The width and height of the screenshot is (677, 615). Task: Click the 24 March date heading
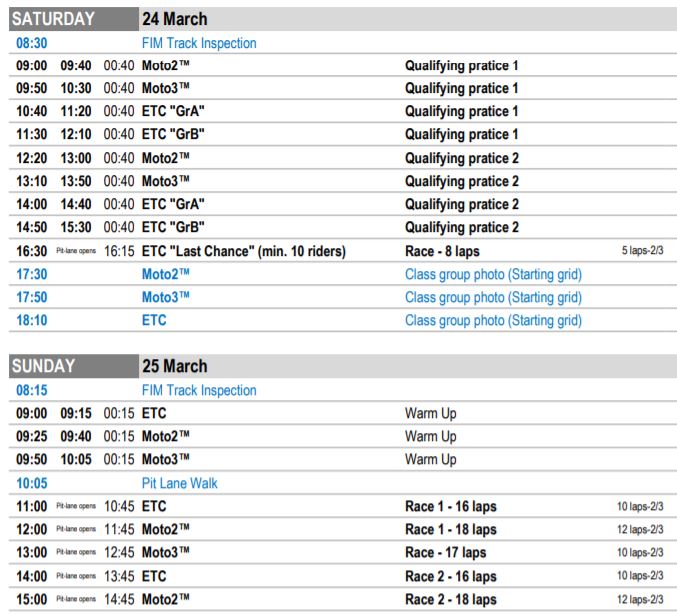click(174, 19)
